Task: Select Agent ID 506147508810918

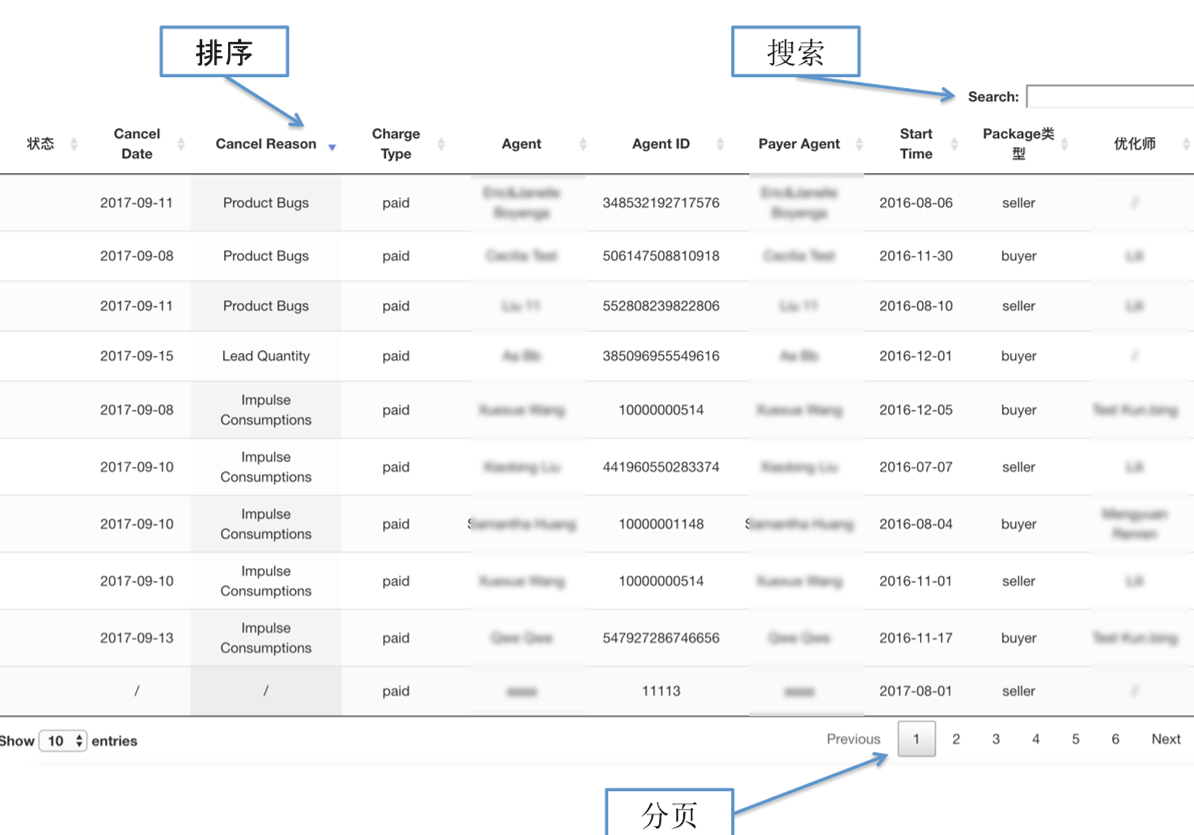Action: coord(661,257)
